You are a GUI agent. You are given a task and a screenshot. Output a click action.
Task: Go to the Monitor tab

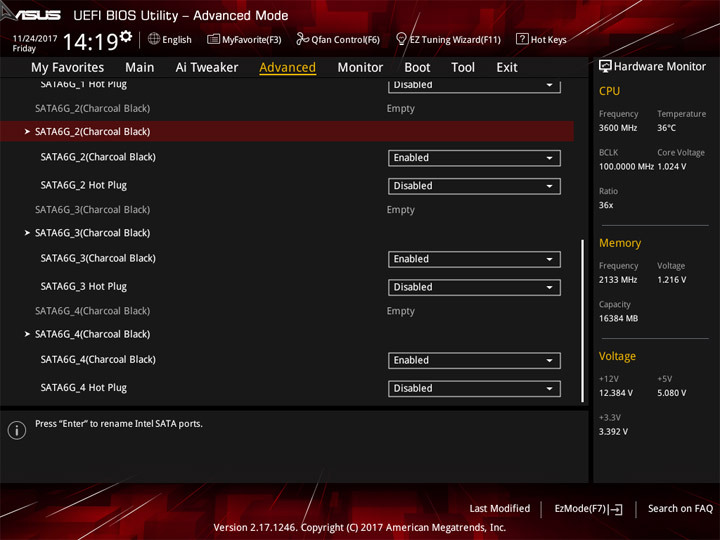pos(360,68)
